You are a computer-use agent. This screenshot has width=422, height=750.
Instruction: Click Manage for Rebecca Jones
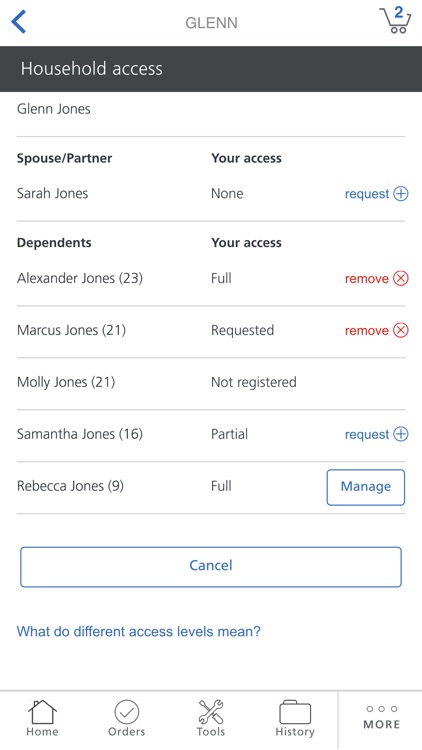366,487
